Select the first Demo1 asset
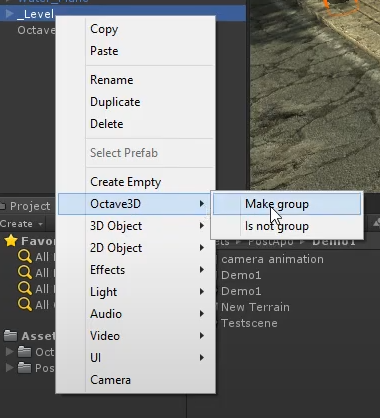380x418 pixels. point(241,275)
